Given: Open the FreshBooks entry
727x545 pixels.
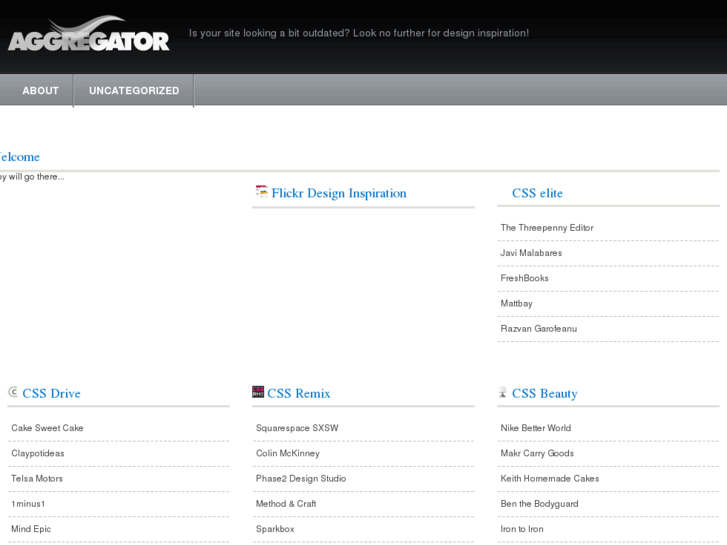Looking at the screenshot, I should [x=524, y=278].
